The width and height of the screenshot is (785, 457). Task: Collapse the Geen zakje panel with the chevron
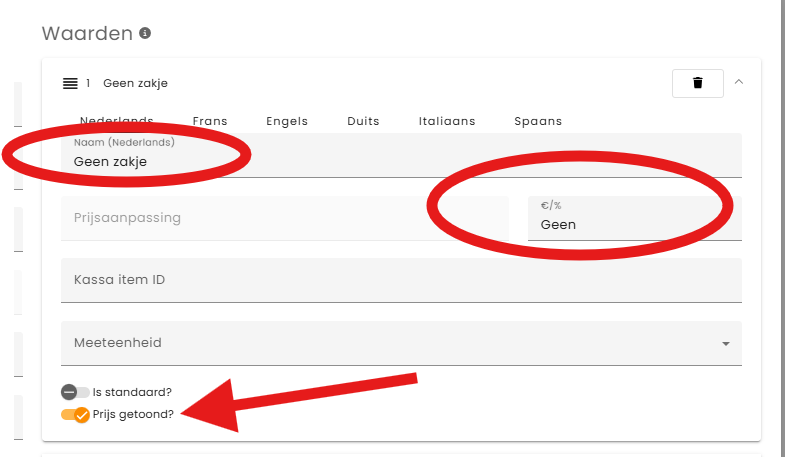point(739,82)
